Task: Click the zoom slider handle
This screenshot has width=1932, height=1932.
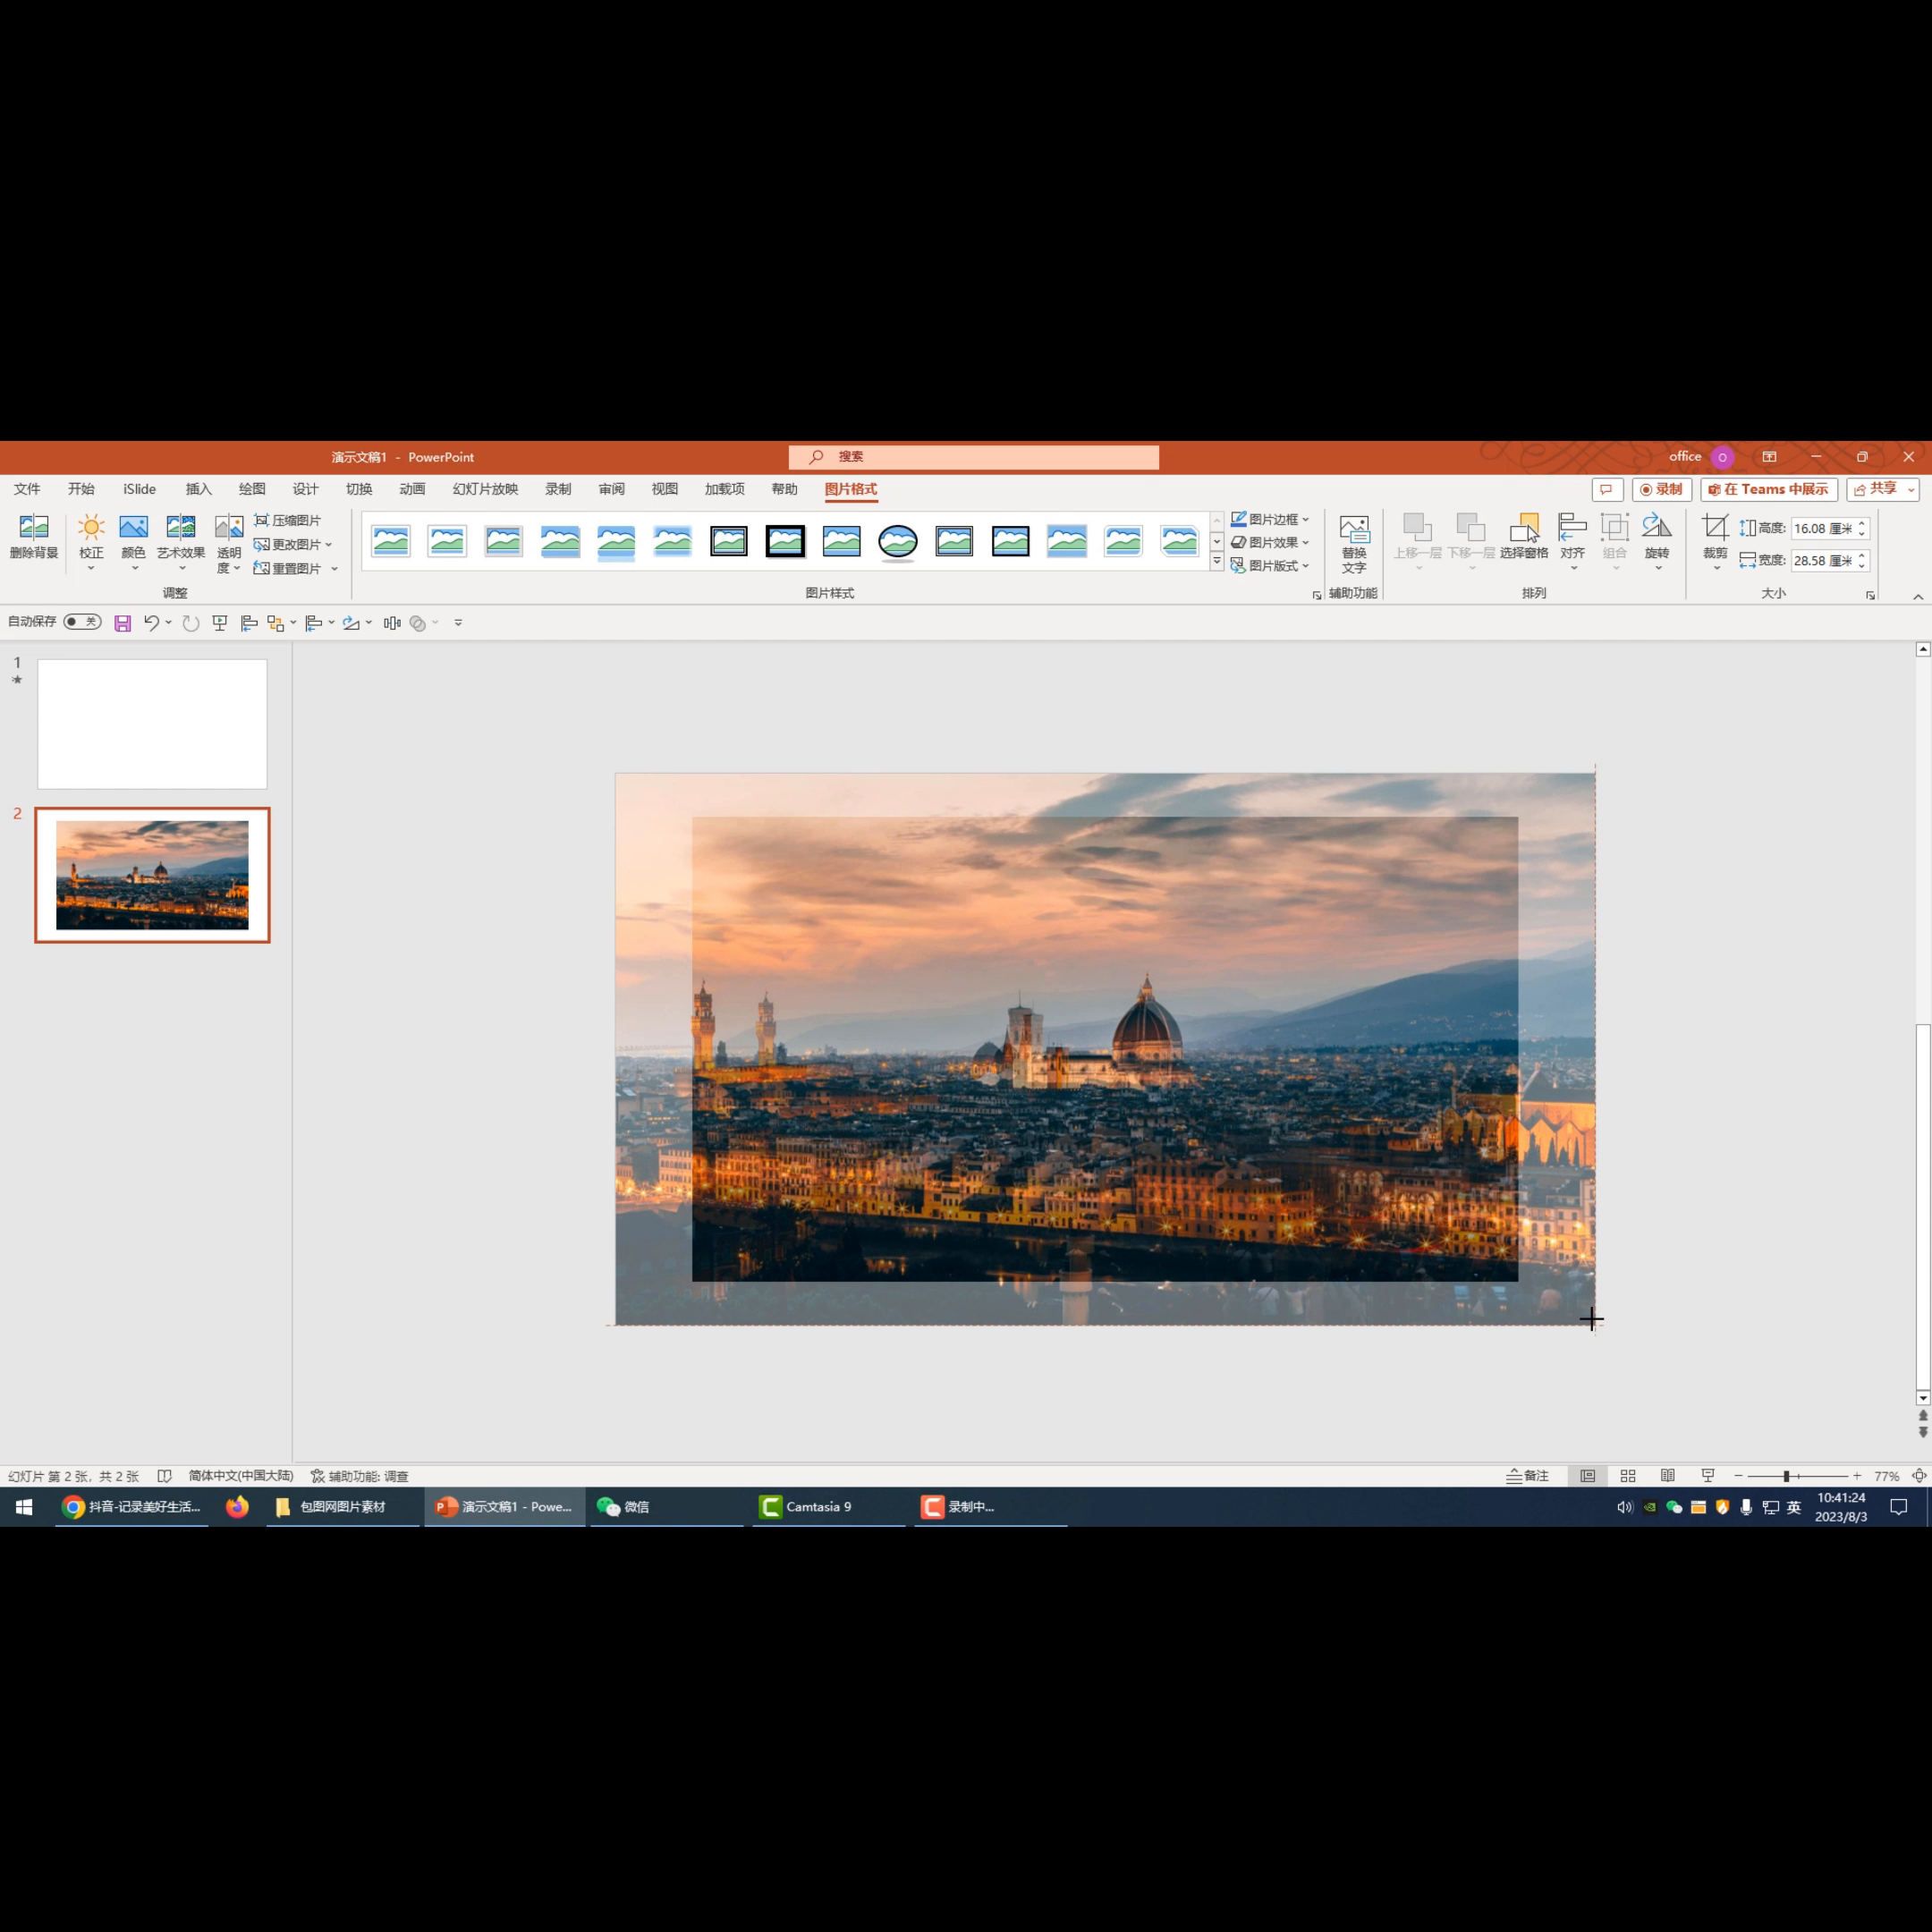Action: [x=1786, y=1476]
